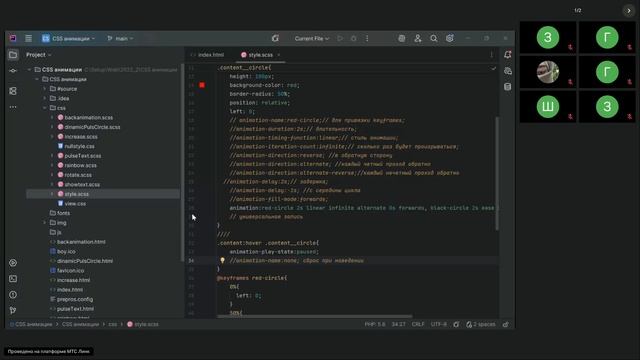The height and width of the screenshot is (360, 640).
Task: Open the Commit tool window
Action: pos(13,71)
